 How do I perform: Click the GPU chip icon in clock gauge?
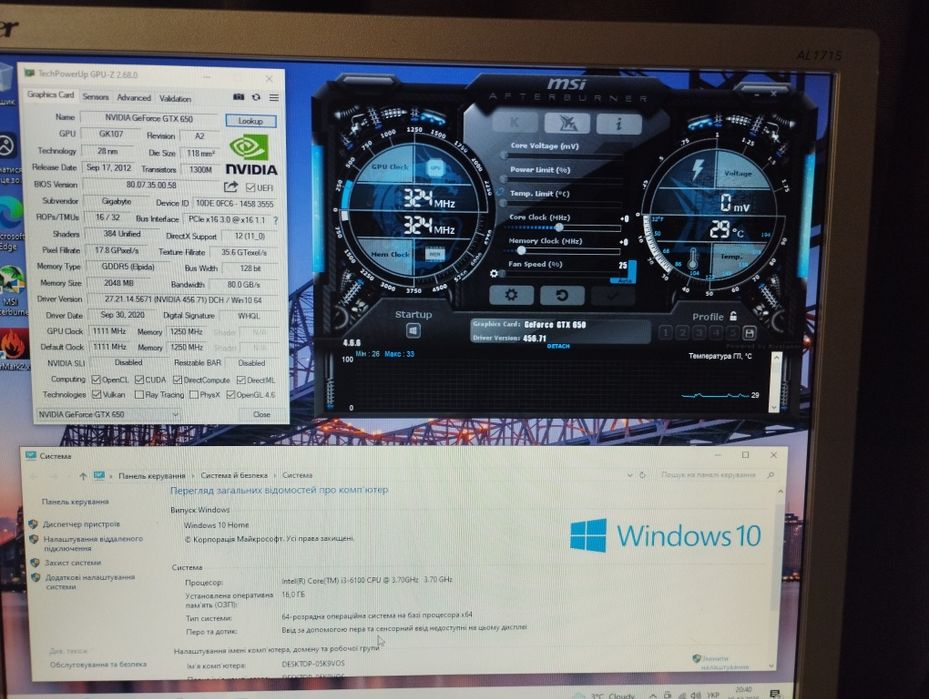[x=435, y=168]
